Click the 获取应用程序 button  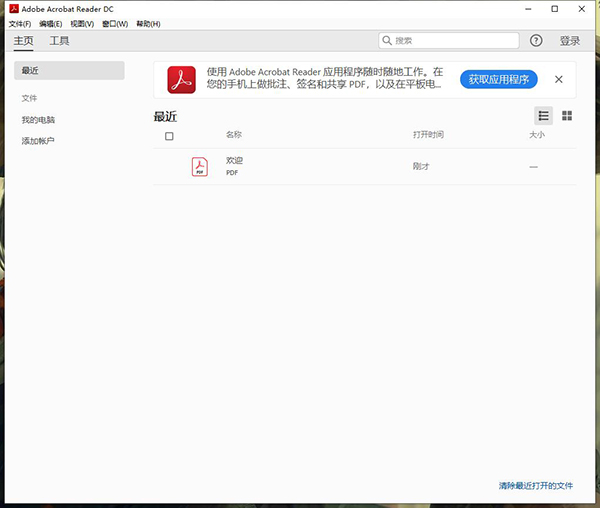click(x=499, y=79)
